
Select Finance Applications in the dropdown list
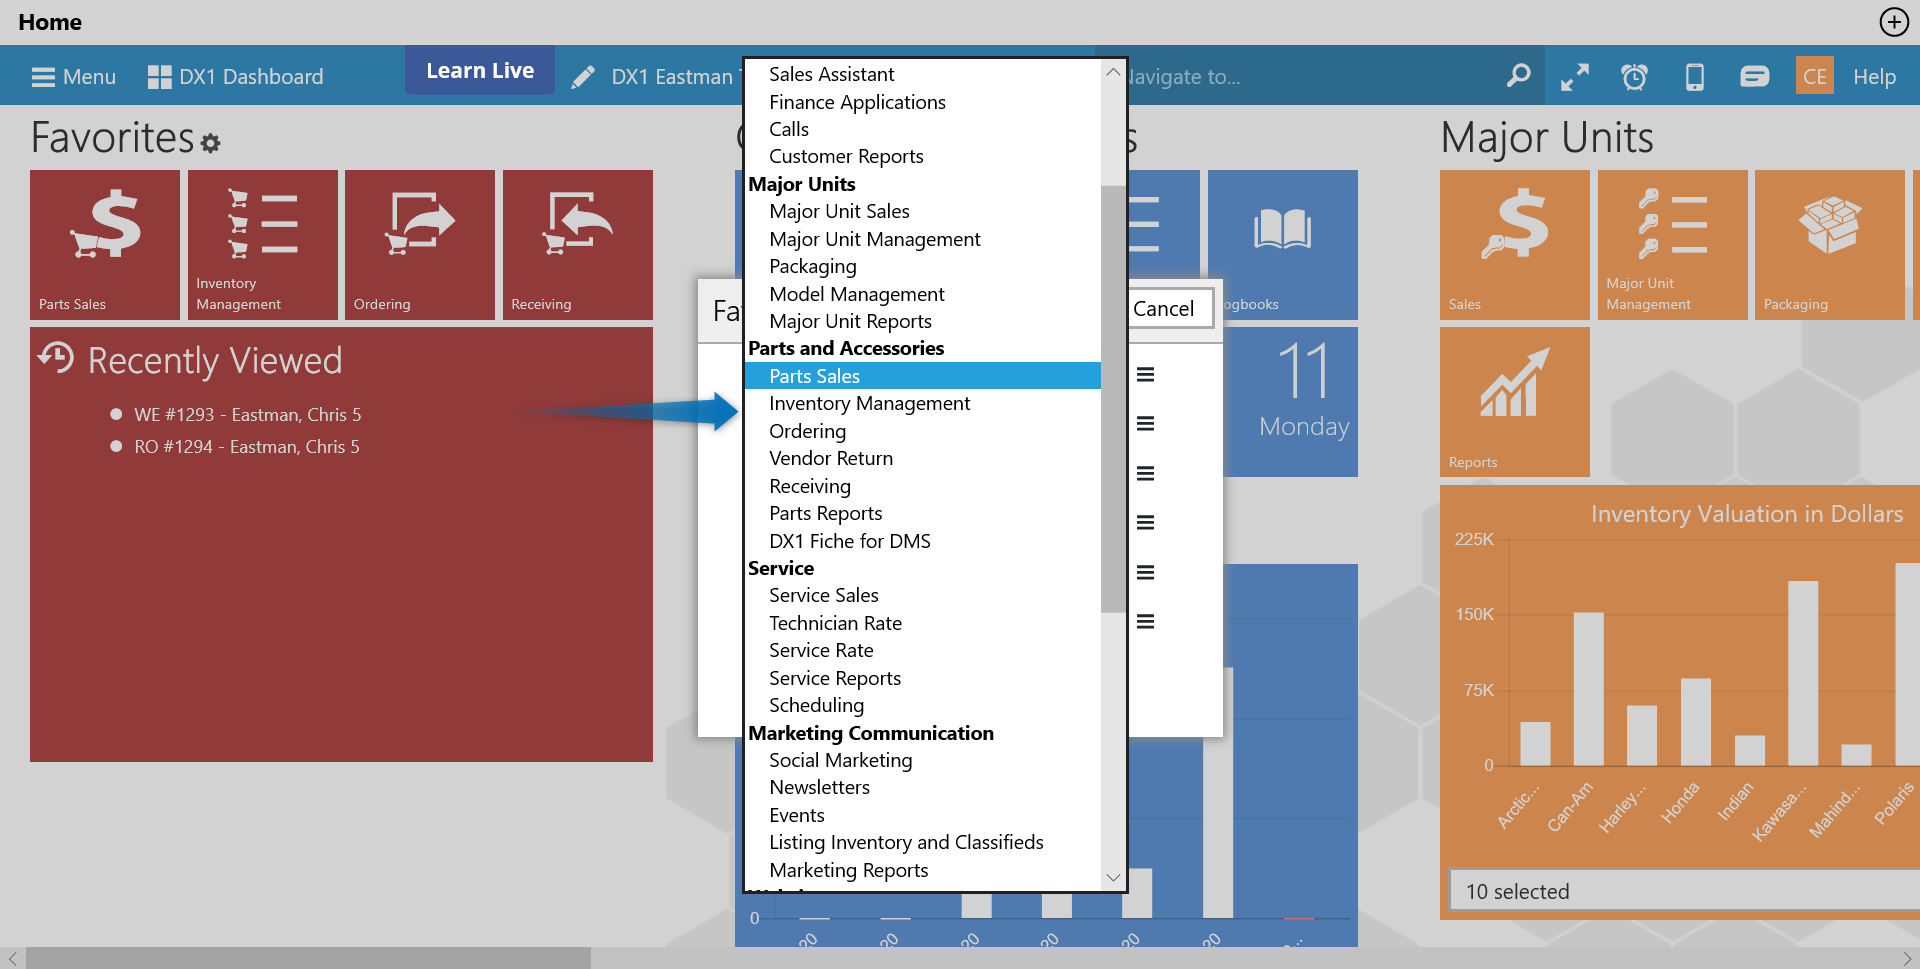click(923, 102)
